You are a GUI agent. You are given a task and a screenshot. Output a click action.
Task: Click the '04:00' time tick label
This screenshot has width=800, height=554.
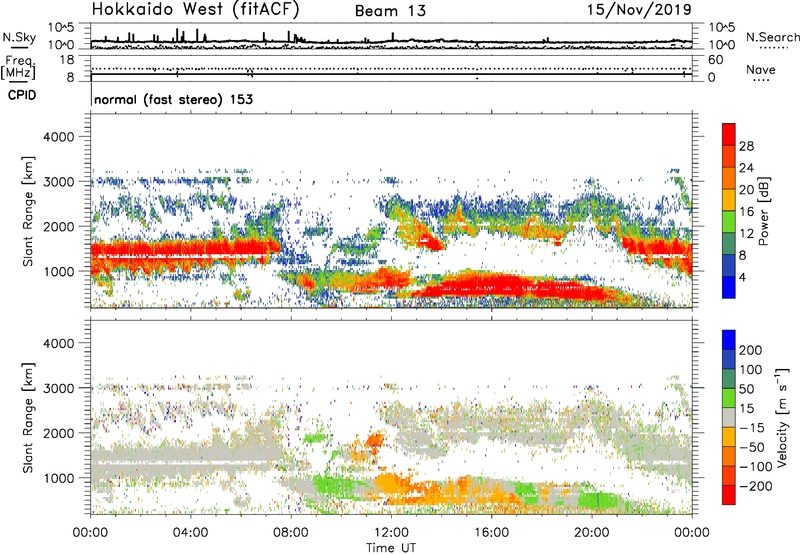click(190, 533)
